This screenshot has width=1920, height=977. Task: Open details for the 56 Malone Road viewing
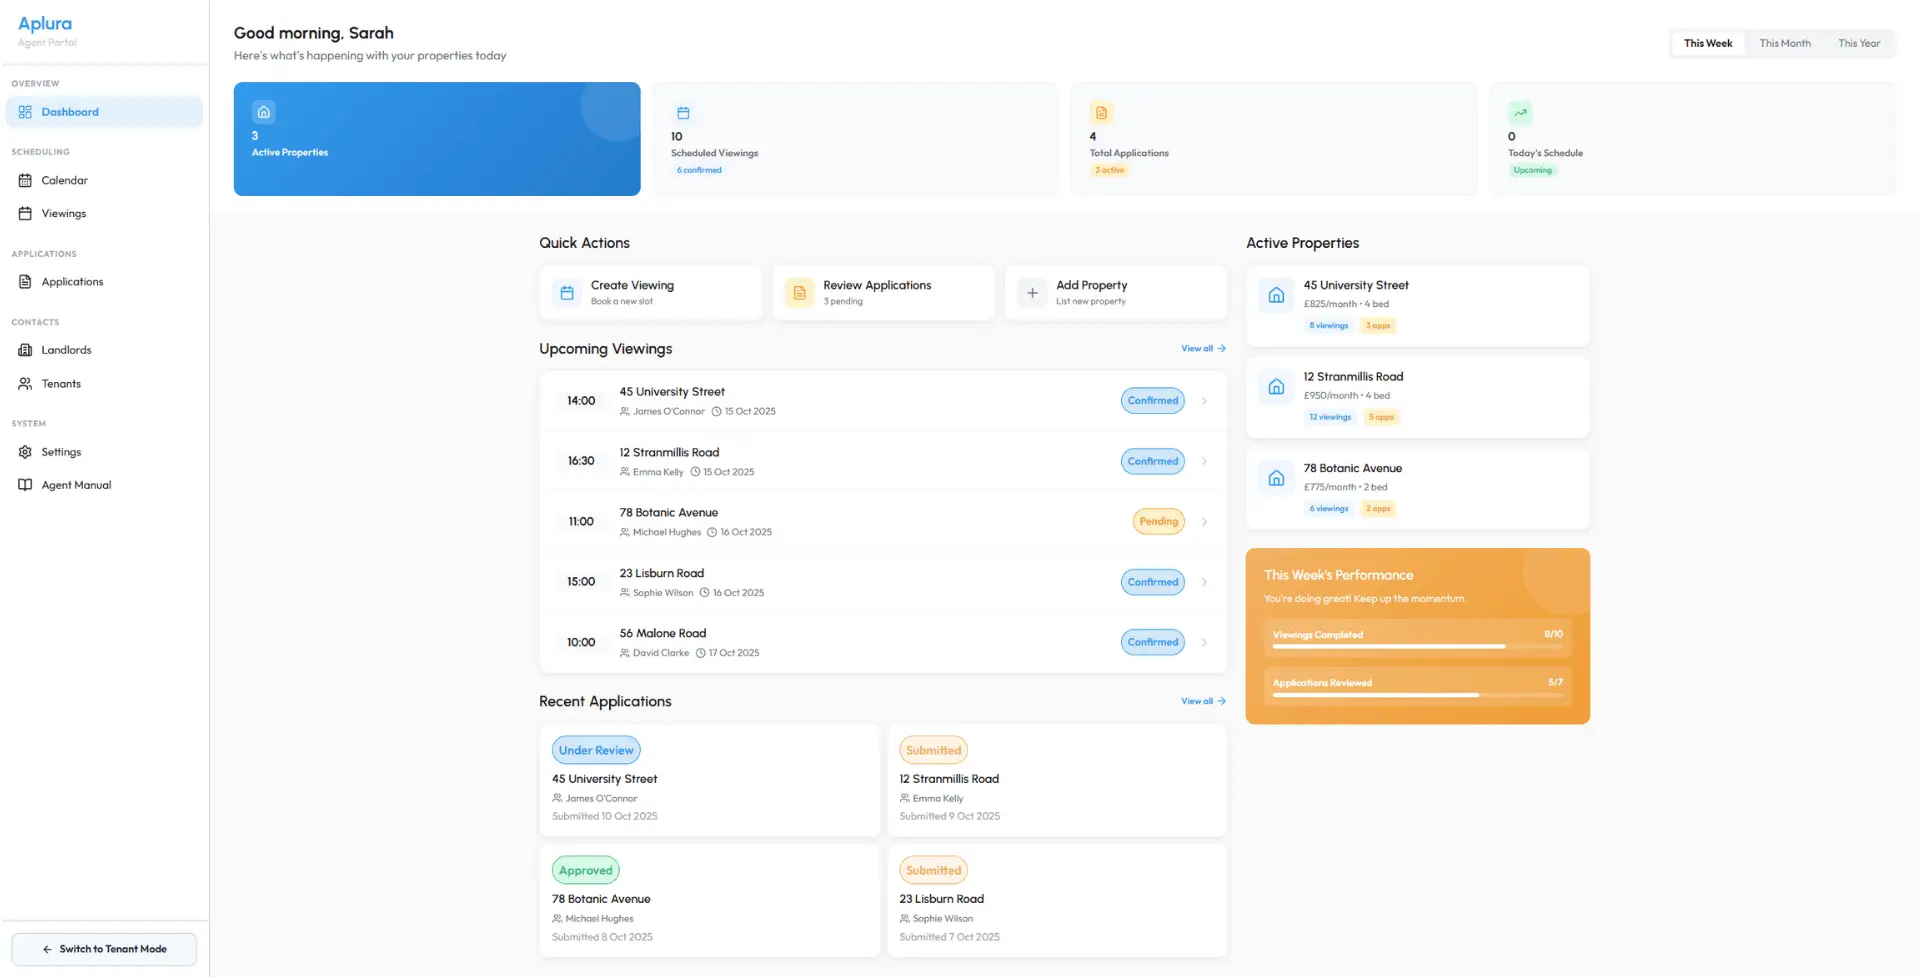click(x=1204, y=641)
